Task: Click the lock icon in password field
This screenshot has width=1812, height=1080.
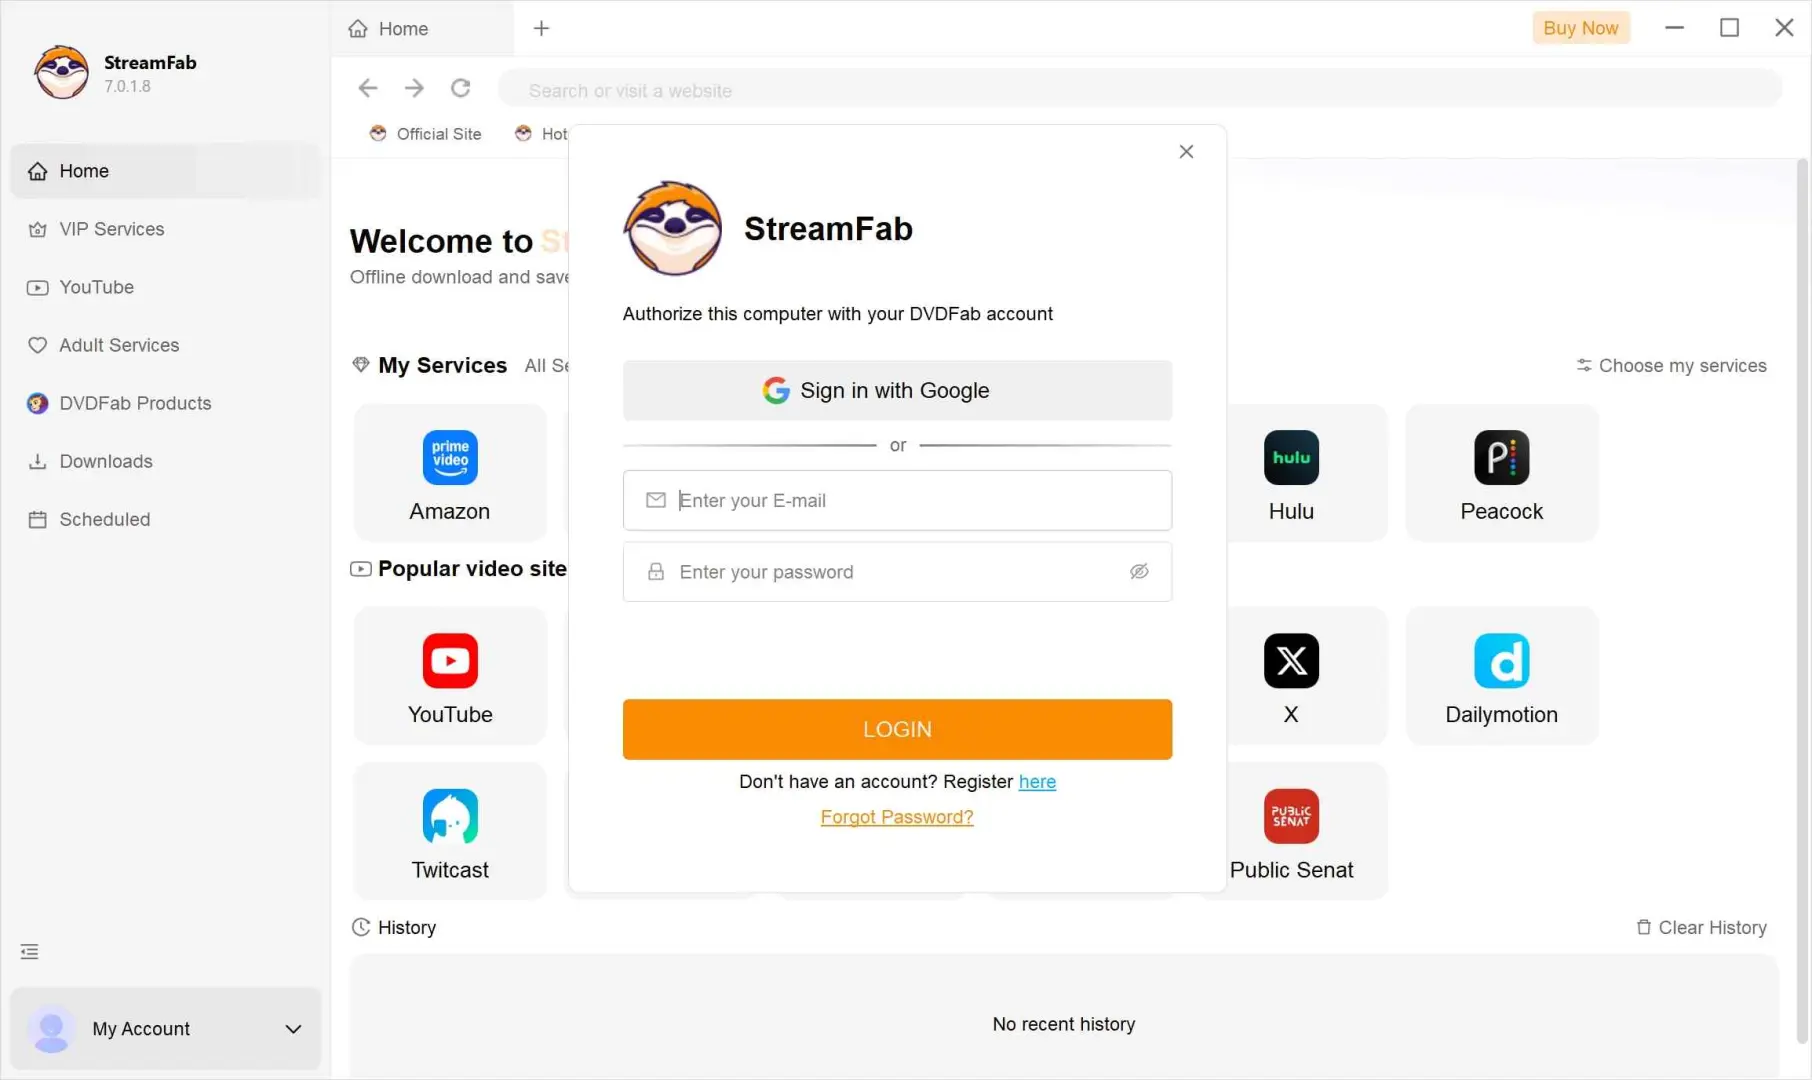Action: tap(656, 572)
